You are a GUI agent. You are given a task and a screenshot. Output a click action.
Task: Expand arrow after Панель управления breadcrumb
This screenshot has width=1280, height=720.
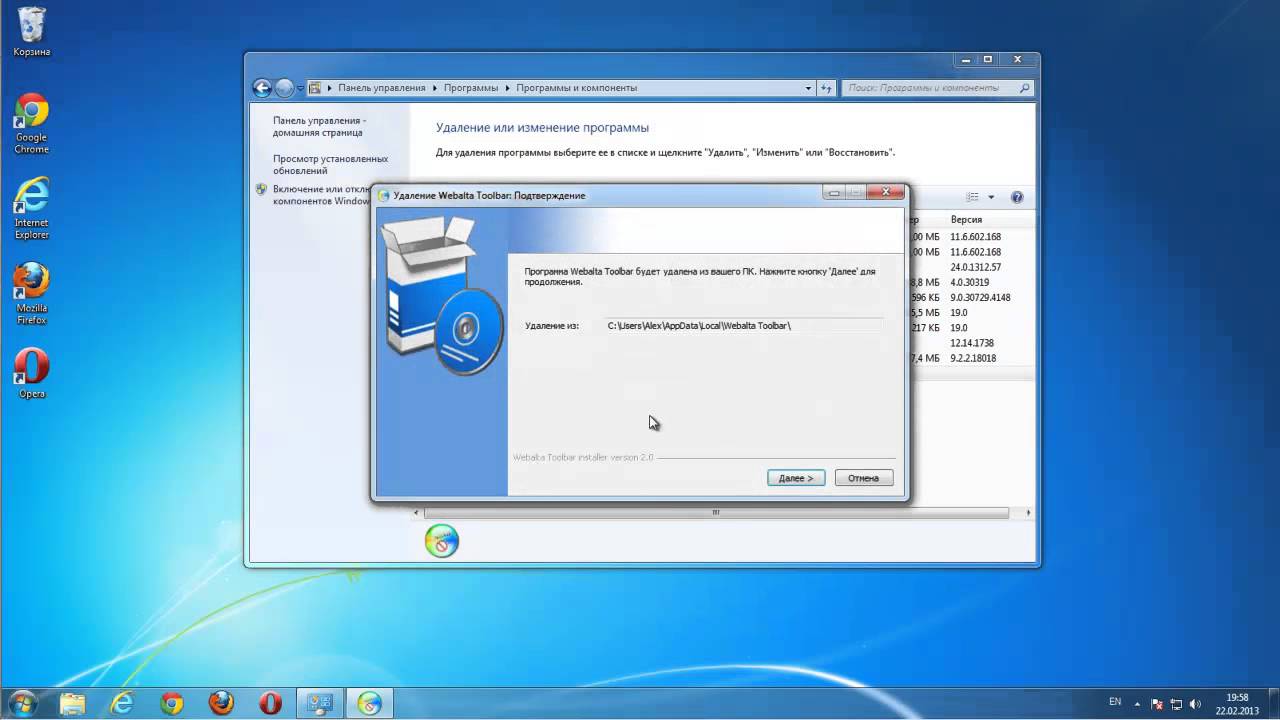(435, 88)
